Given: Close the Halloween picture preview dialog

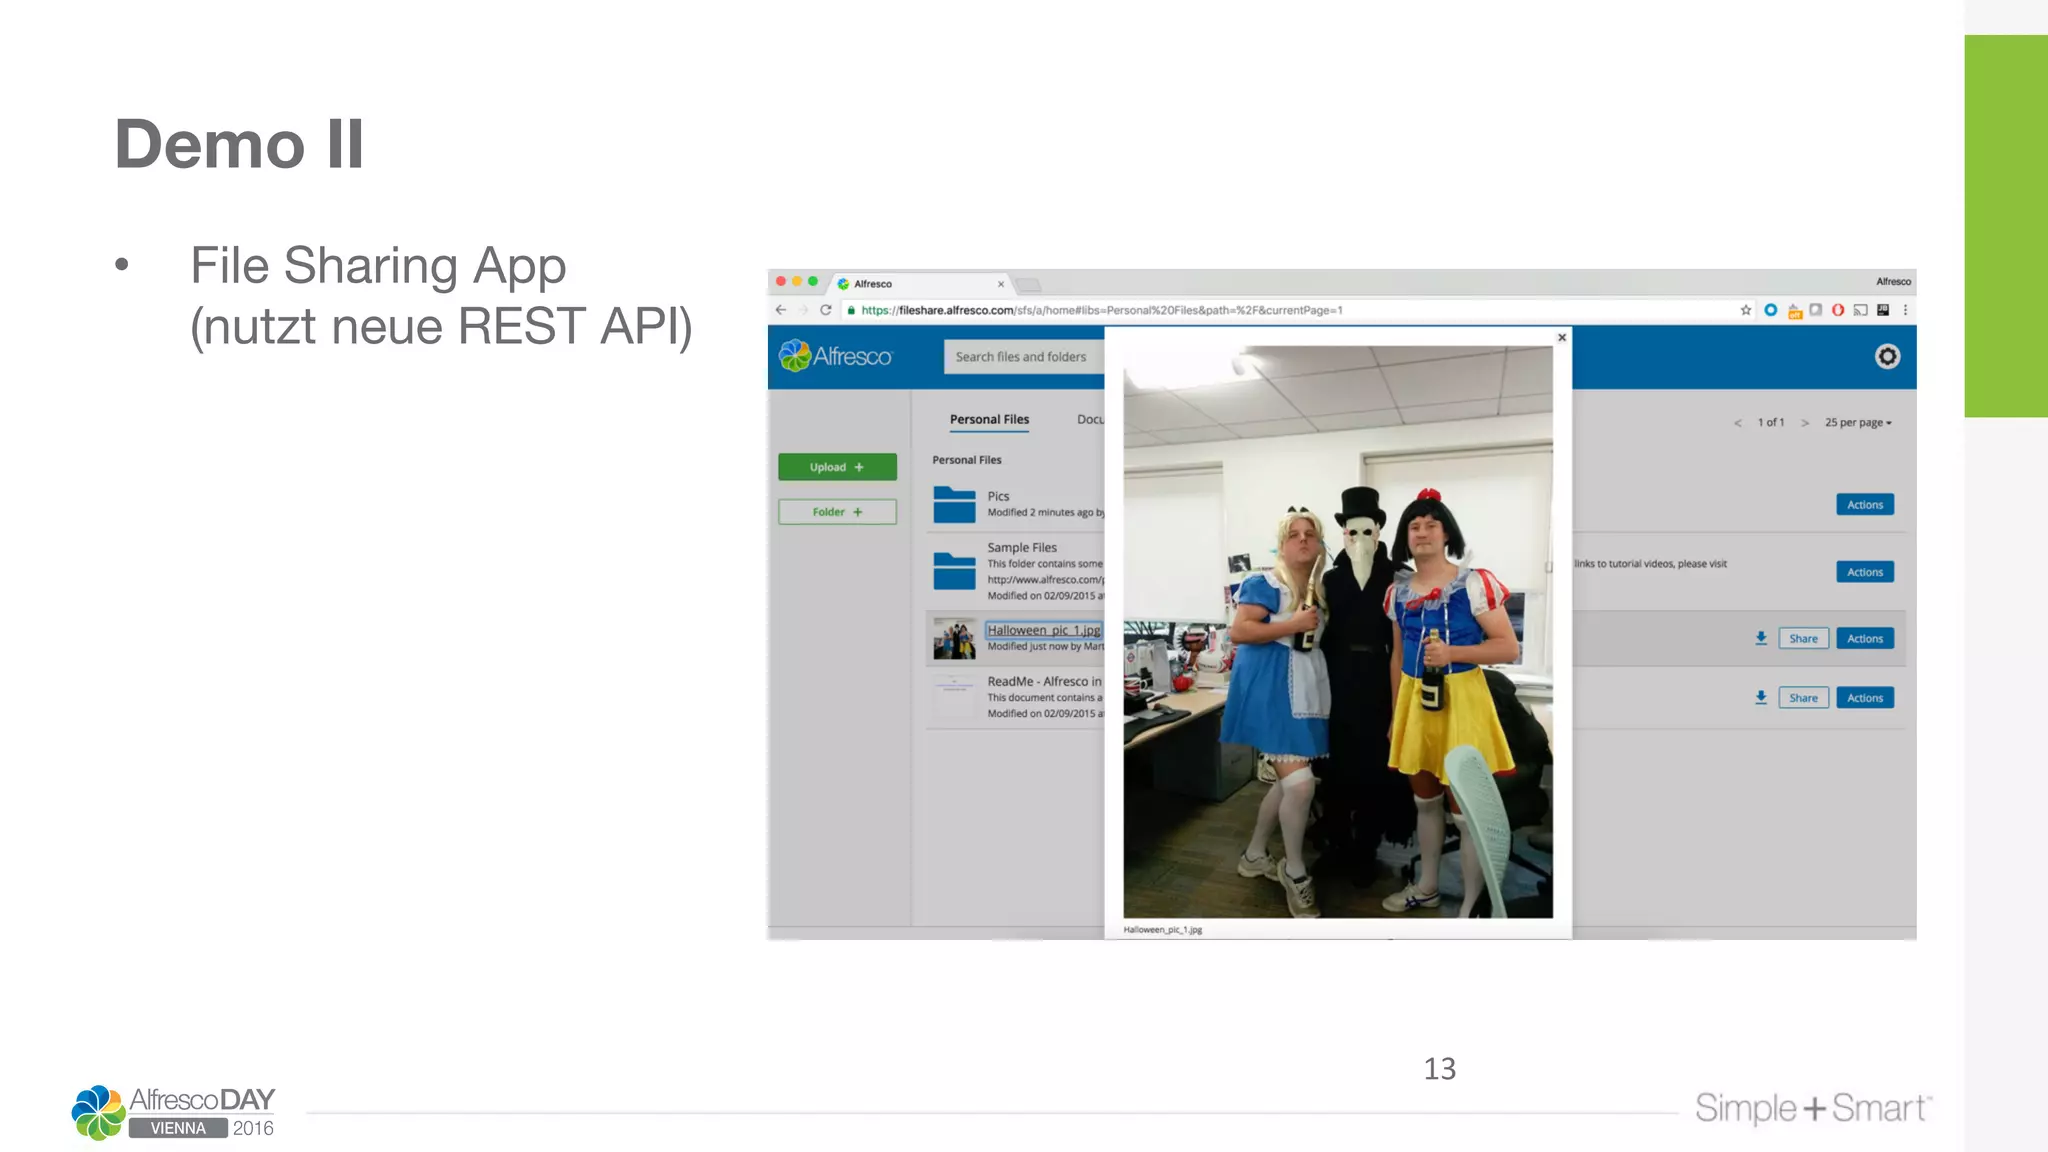Looking at the screenshot, I should pos(1561,338).
